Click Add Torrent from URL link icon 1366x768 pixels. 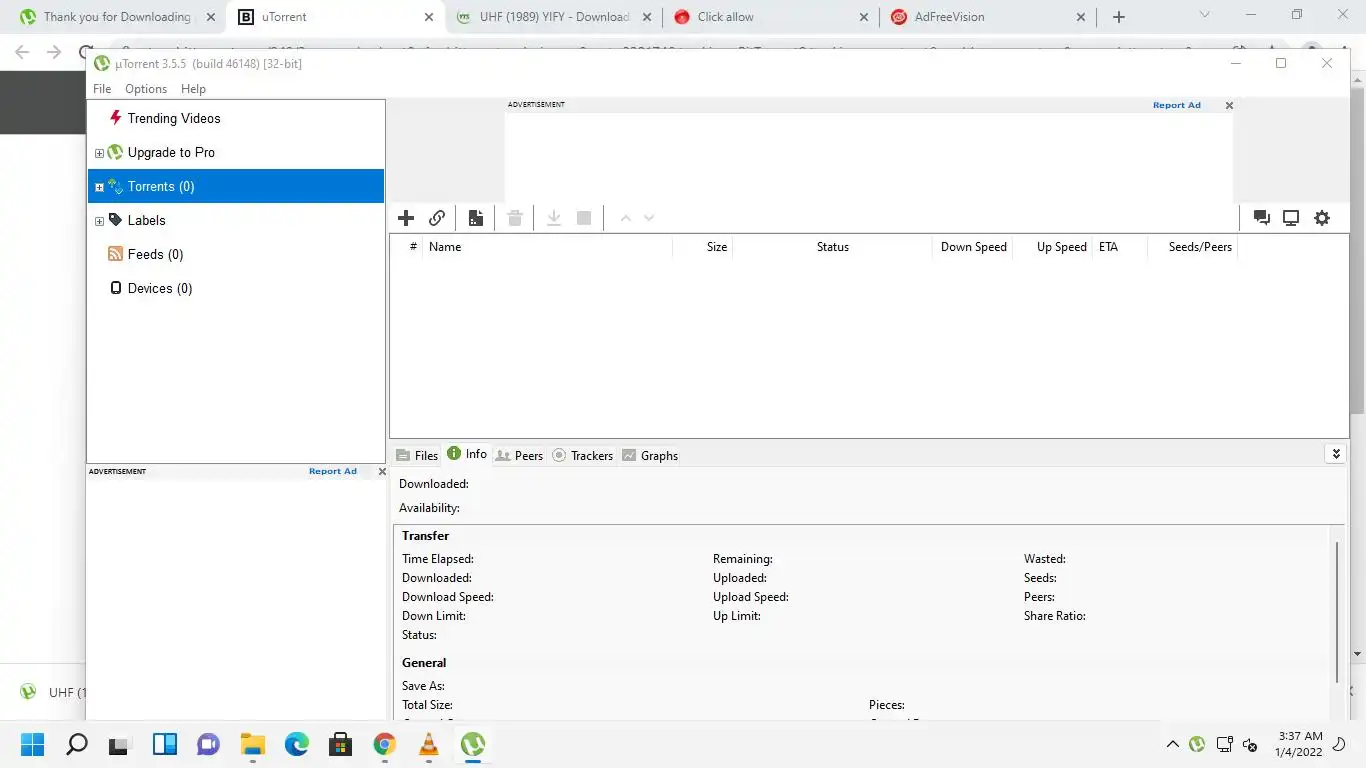pos(437,218)
